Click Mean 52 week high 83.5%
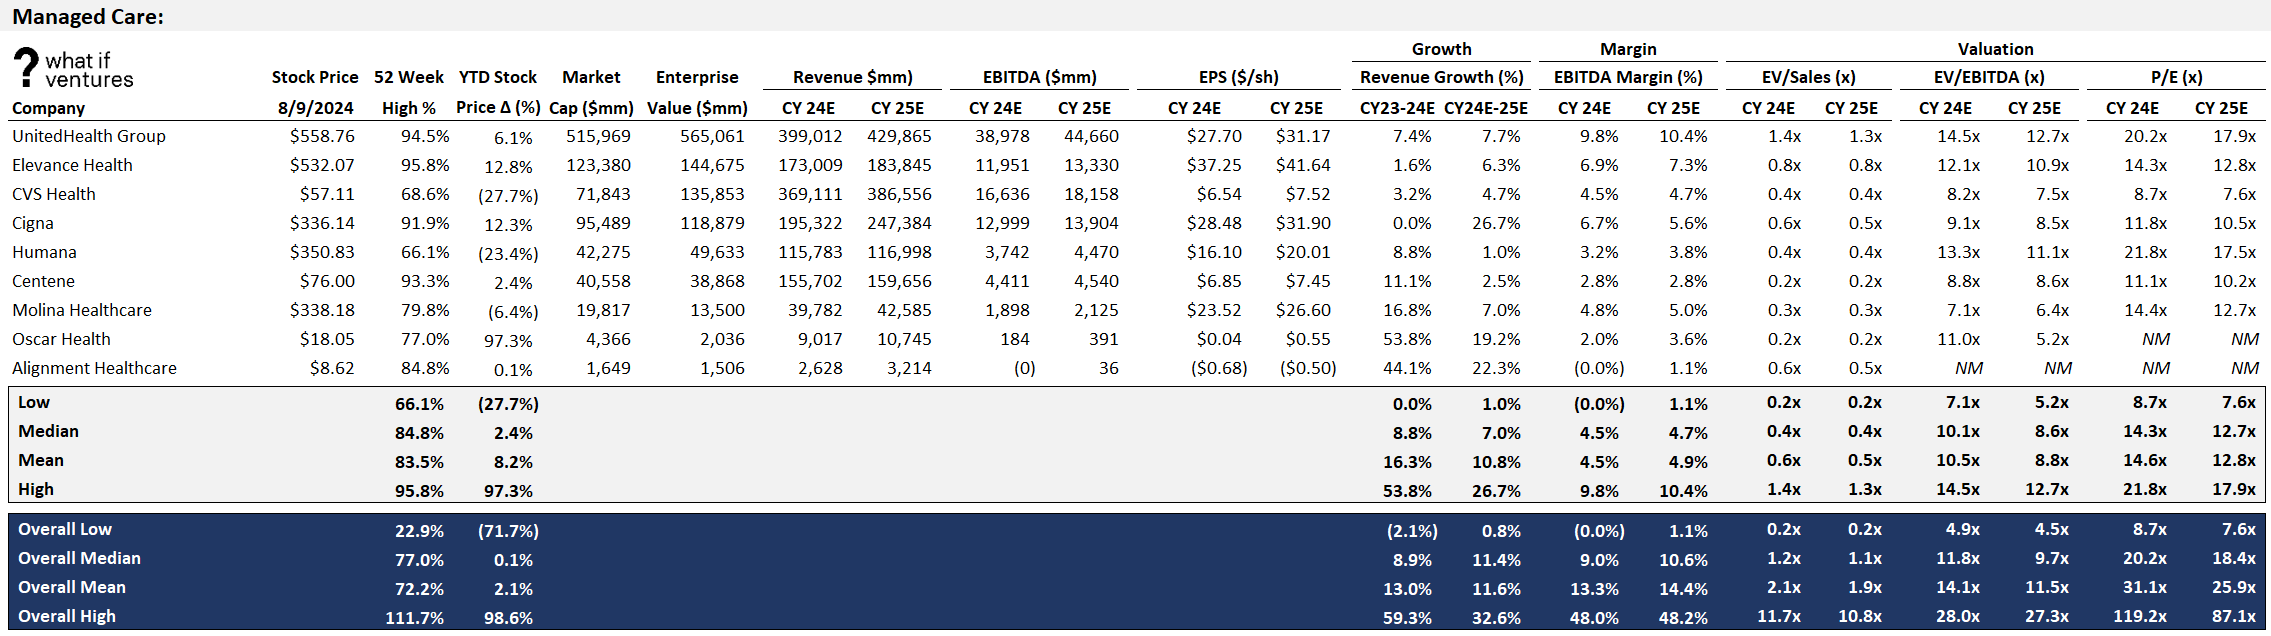Viewport: 2271px width, 636px height. tap(419, 462)
